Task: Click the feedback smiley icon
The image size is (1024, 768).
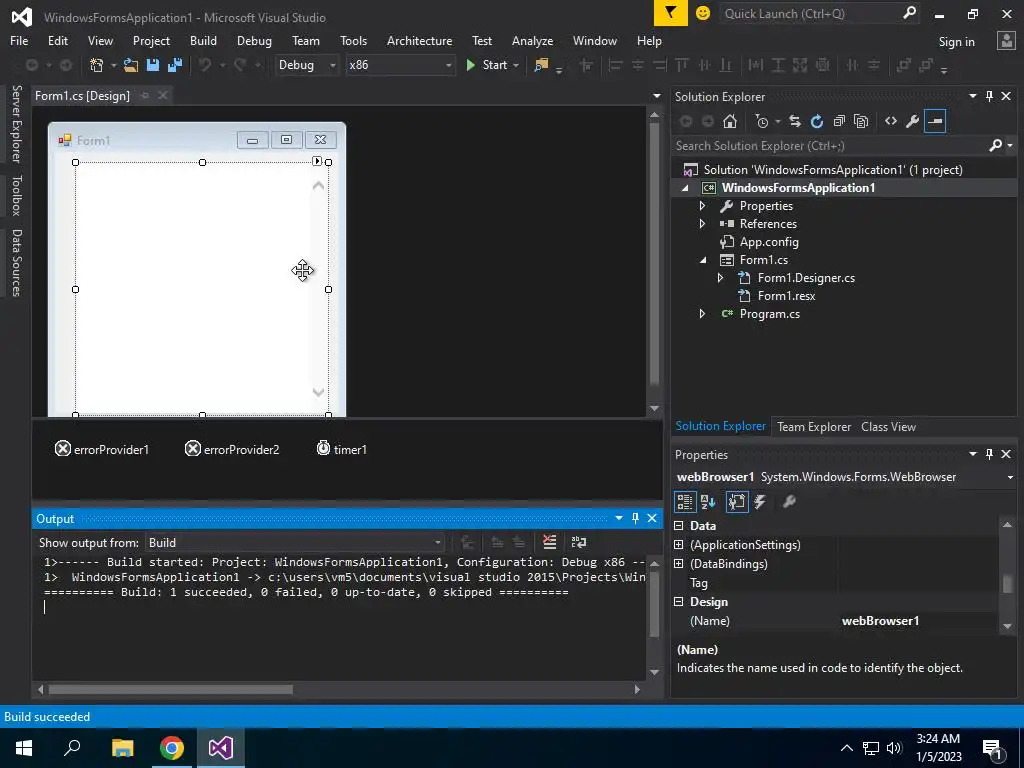Action: (x=703, y=13)
